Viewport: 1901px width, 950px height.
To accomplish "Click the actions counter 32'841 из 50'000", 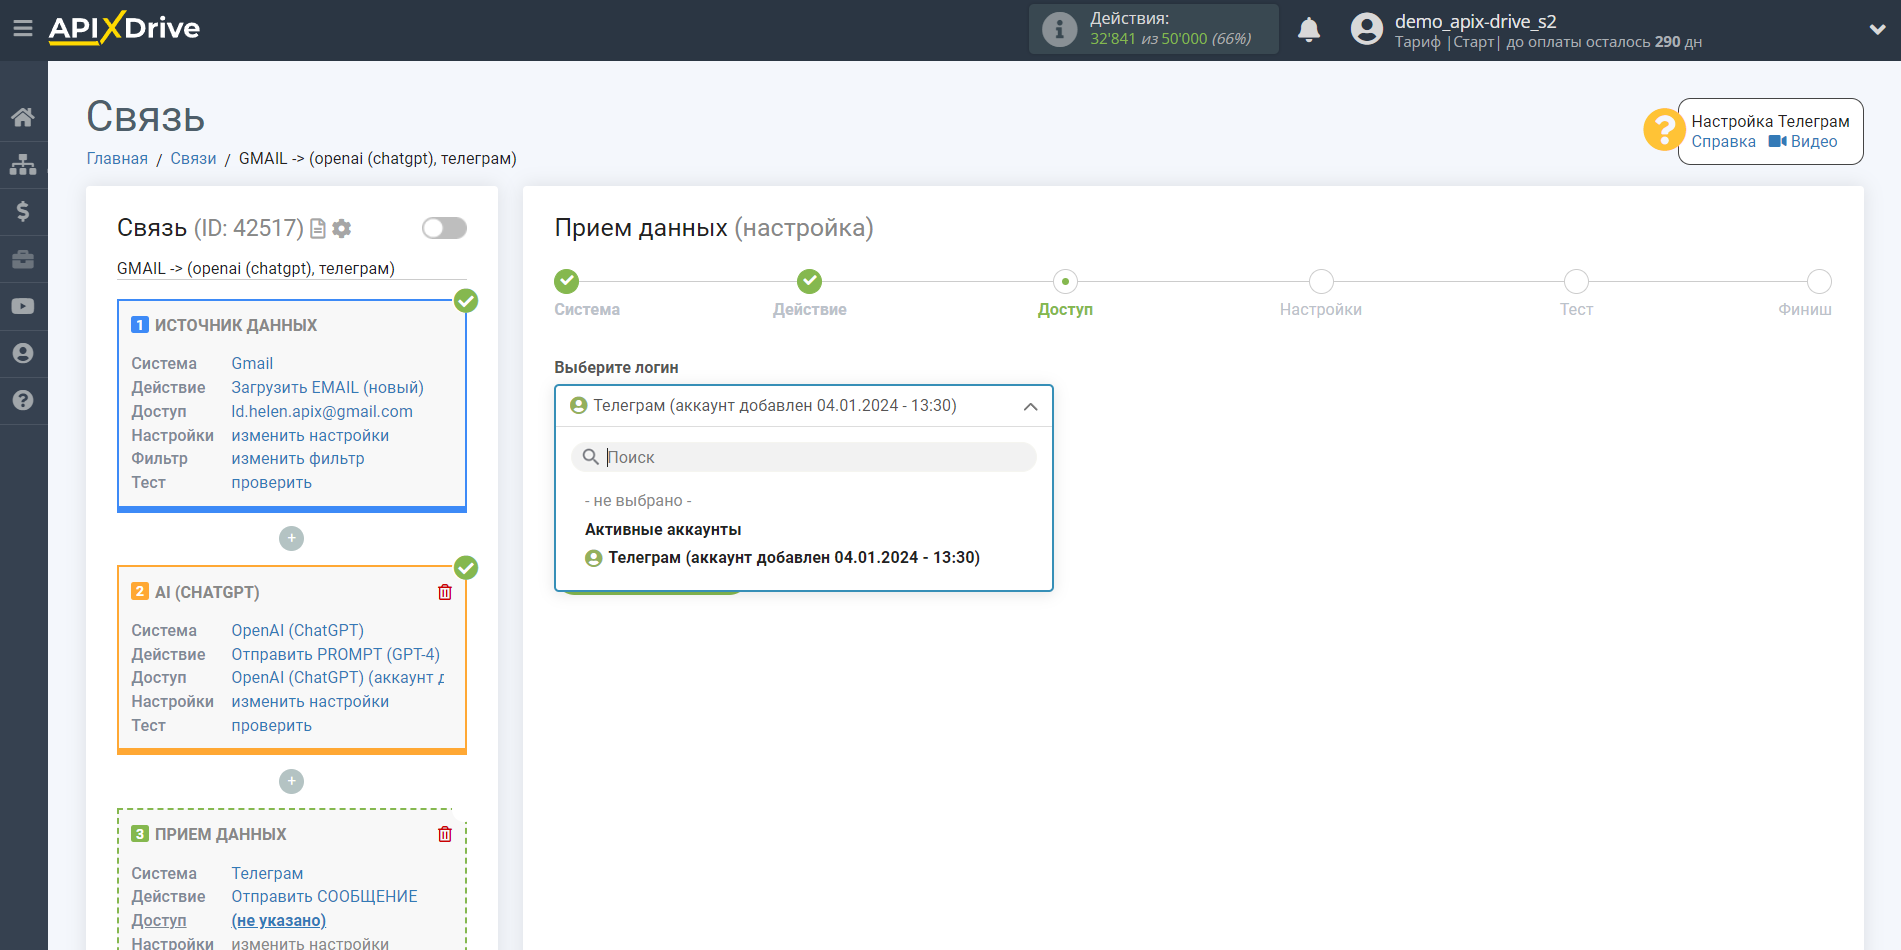I will 1171,39.
